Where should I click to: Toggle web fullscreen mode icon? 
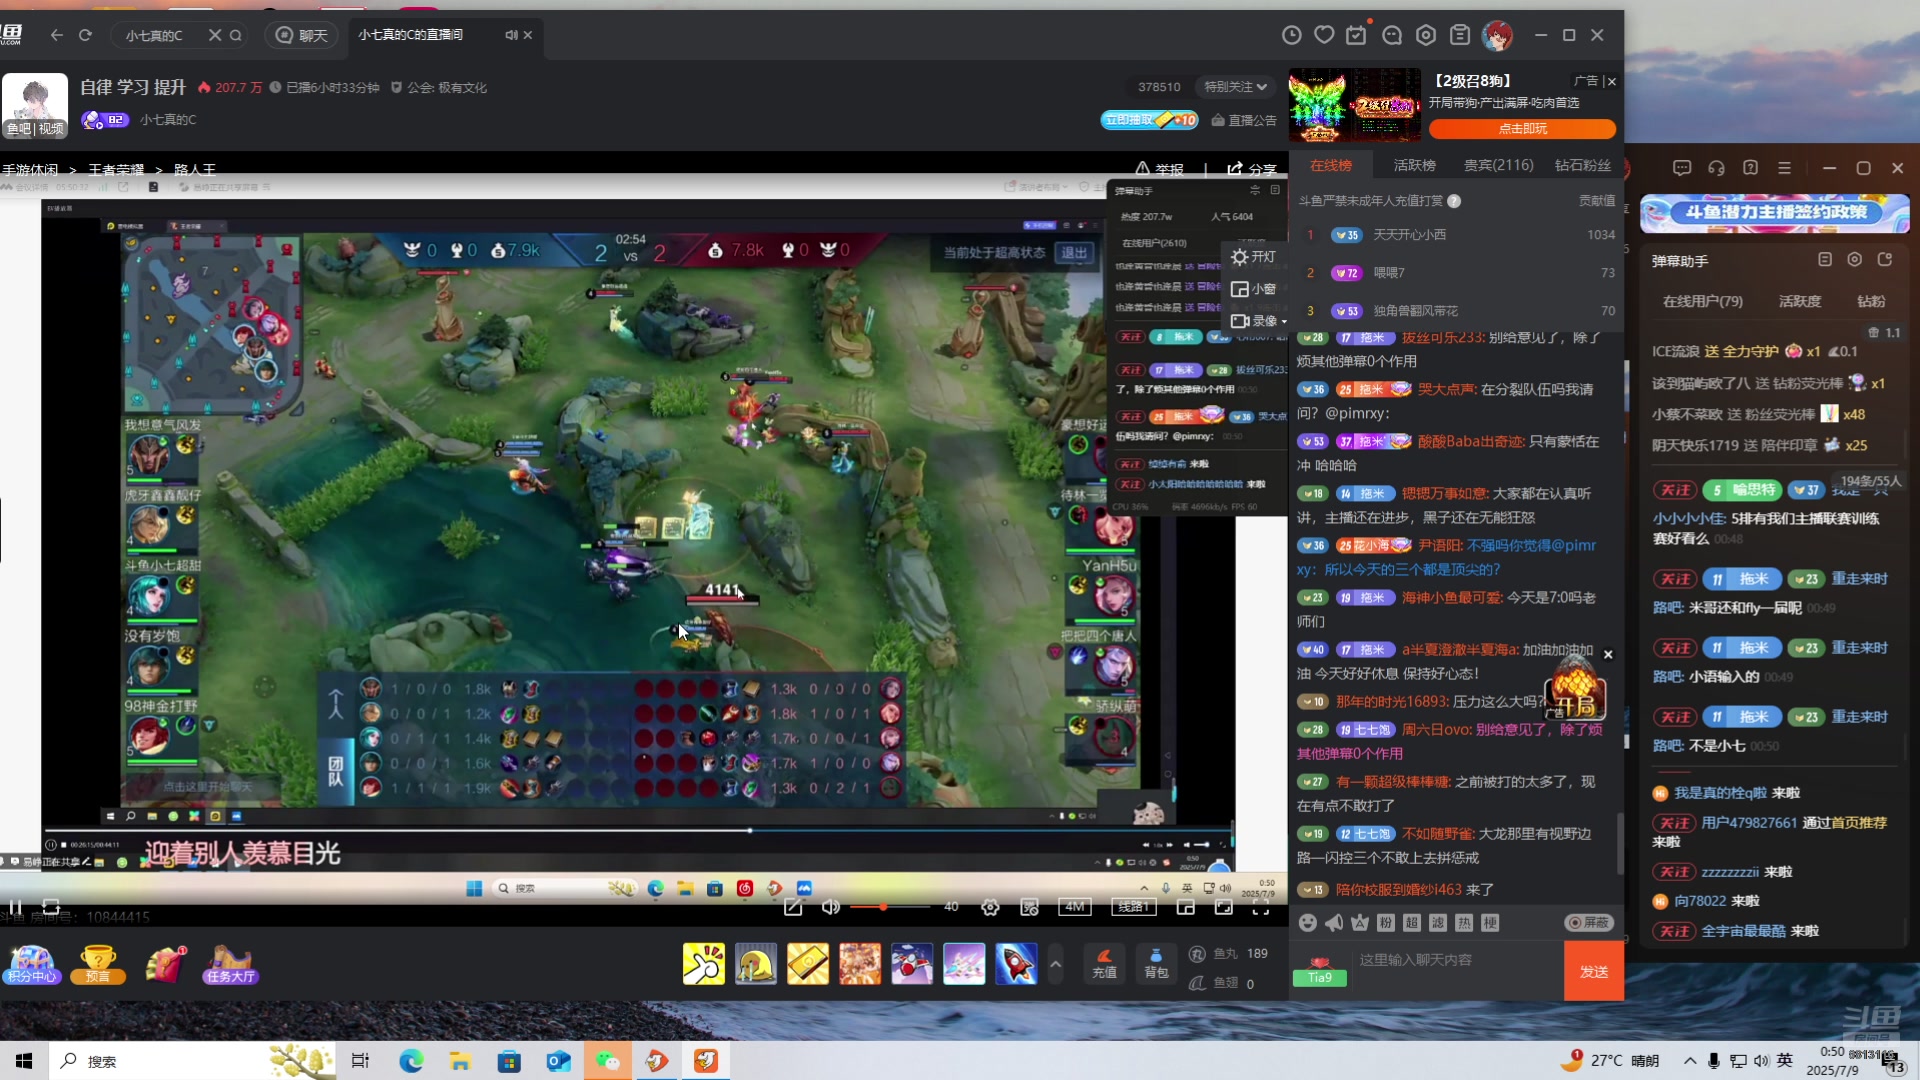[x=1224, y=907]
